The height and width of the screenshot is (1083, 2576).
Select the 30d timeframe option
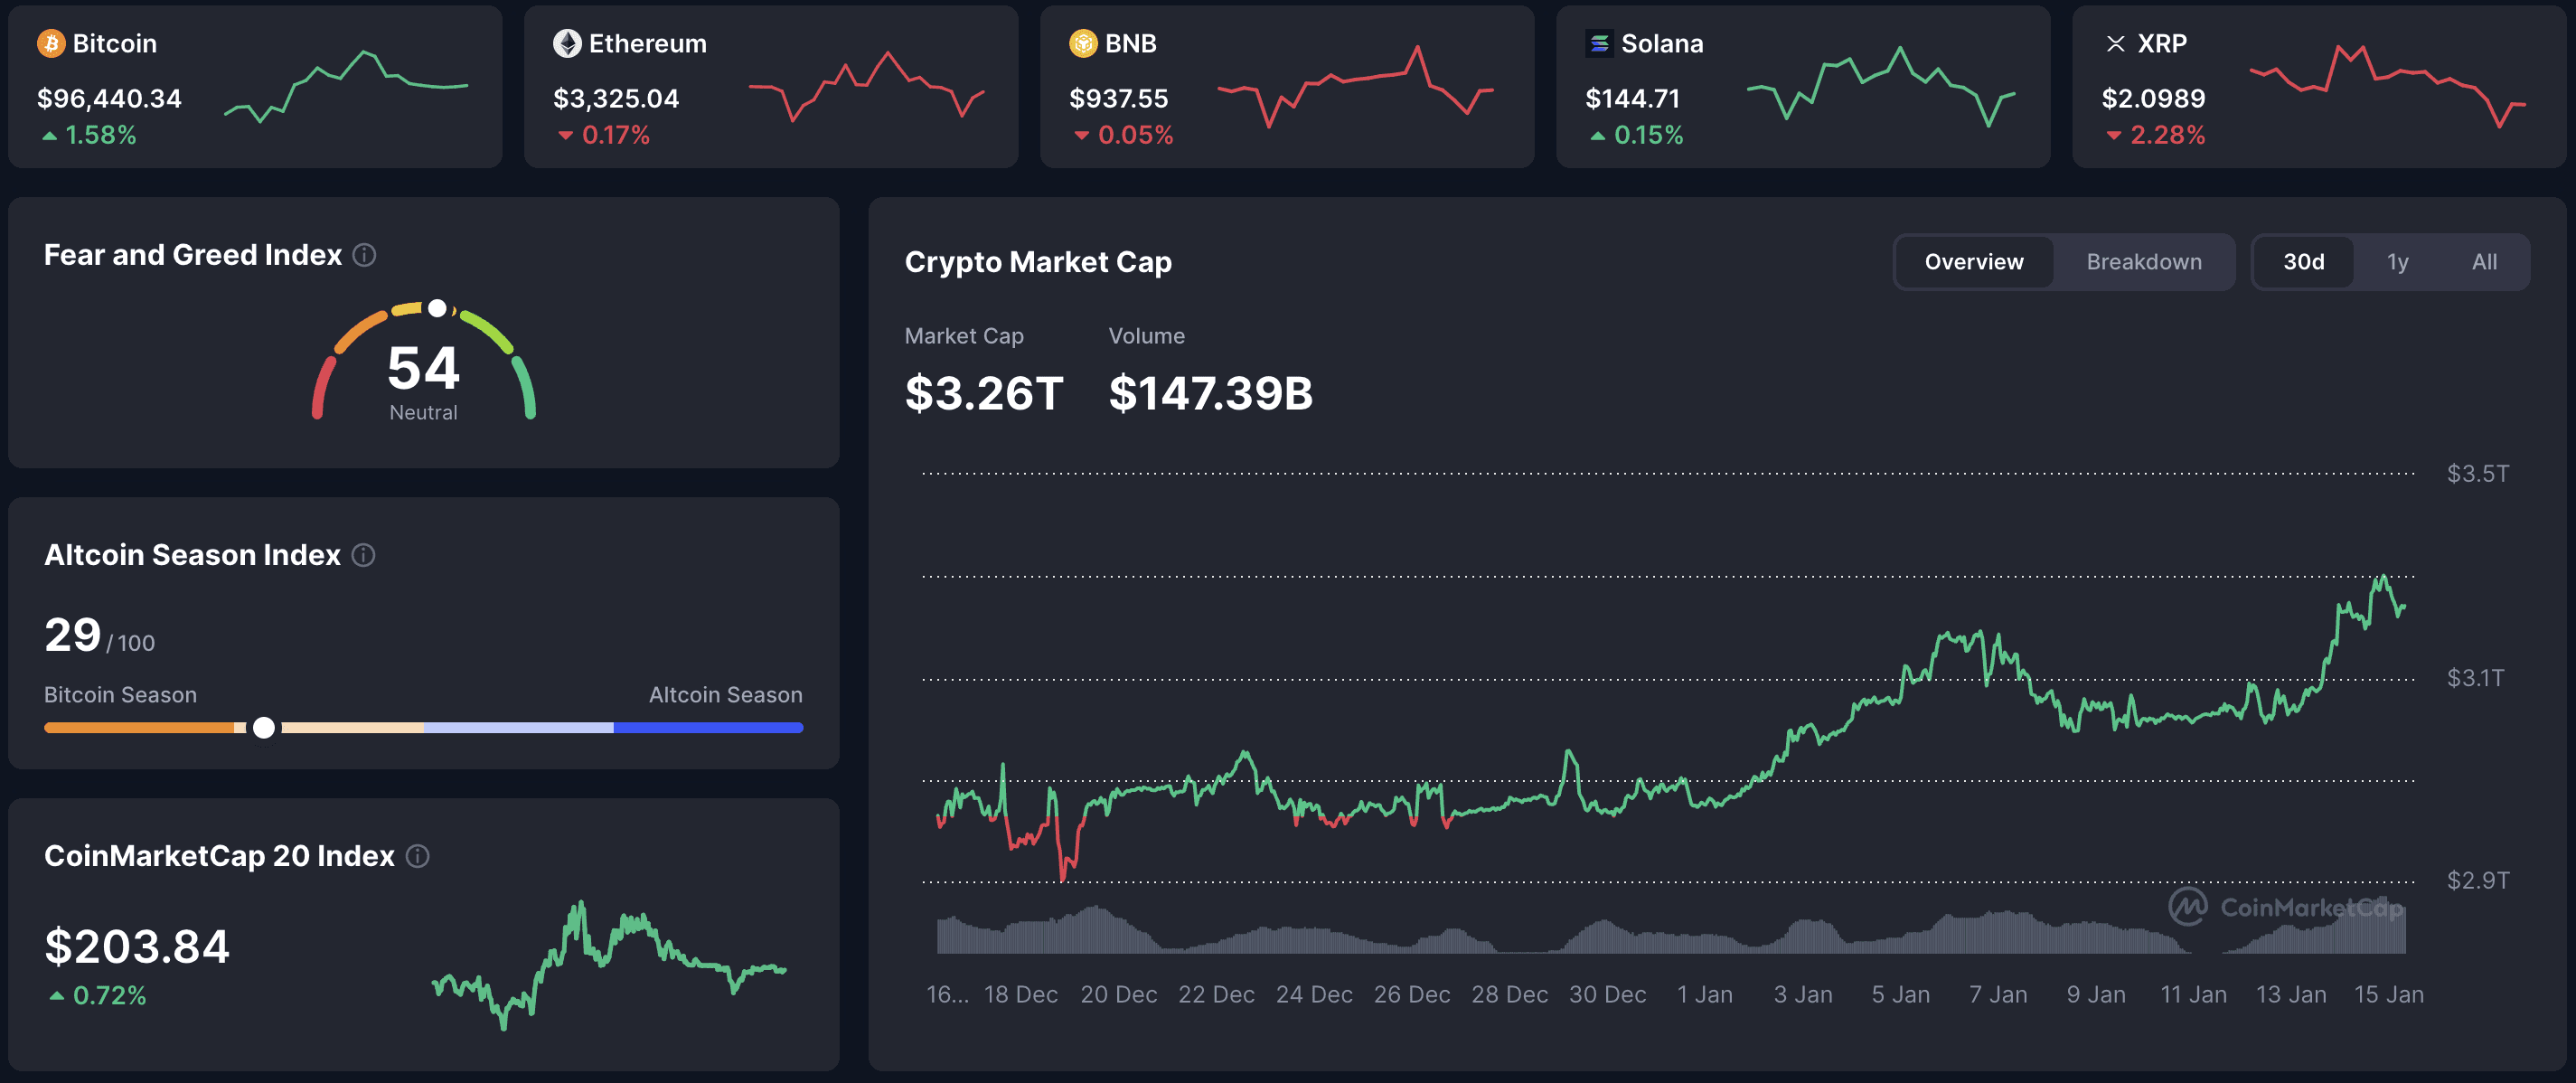2305,261
